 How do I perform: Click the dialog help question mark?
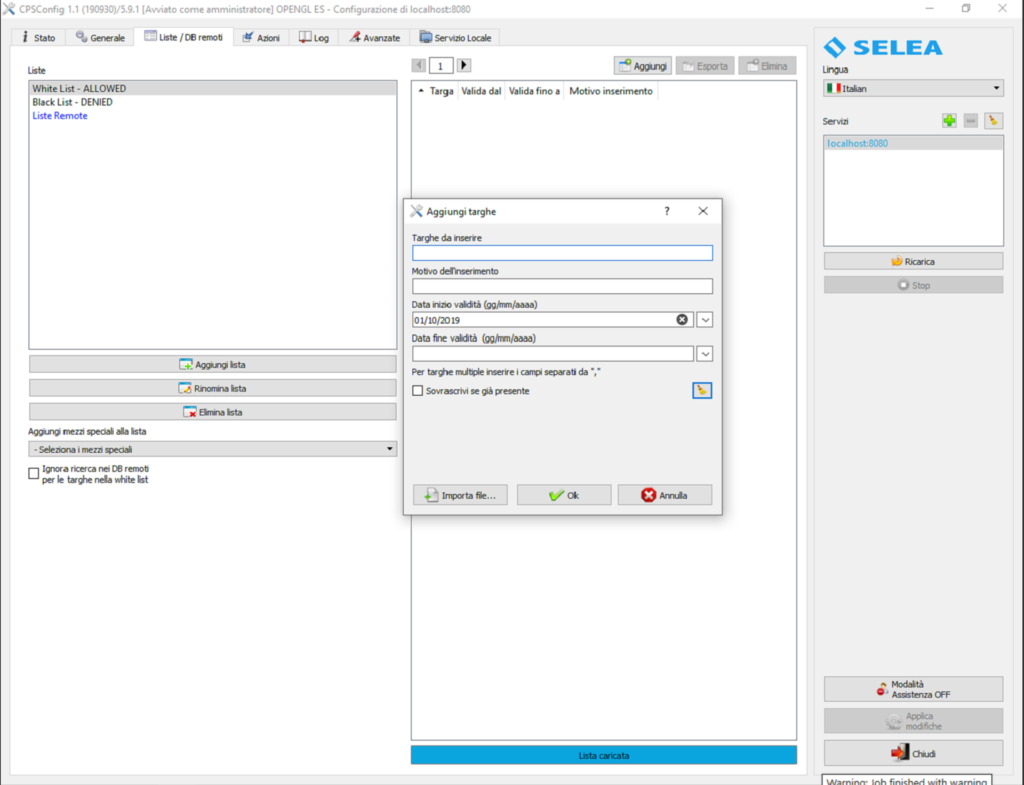point(667,212)
